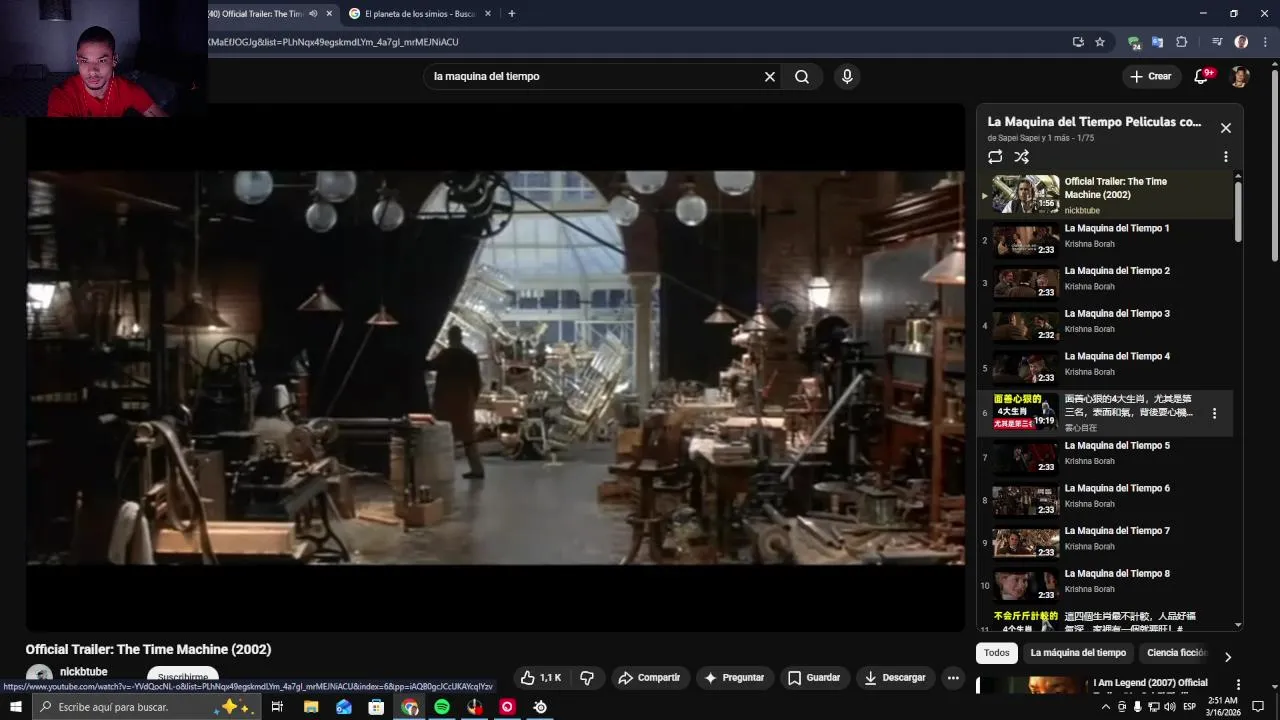Viewport: 1280px width, 720px height.
Task: Show more filter chips with the right arrow
Action: click(x=1228, y=657)
